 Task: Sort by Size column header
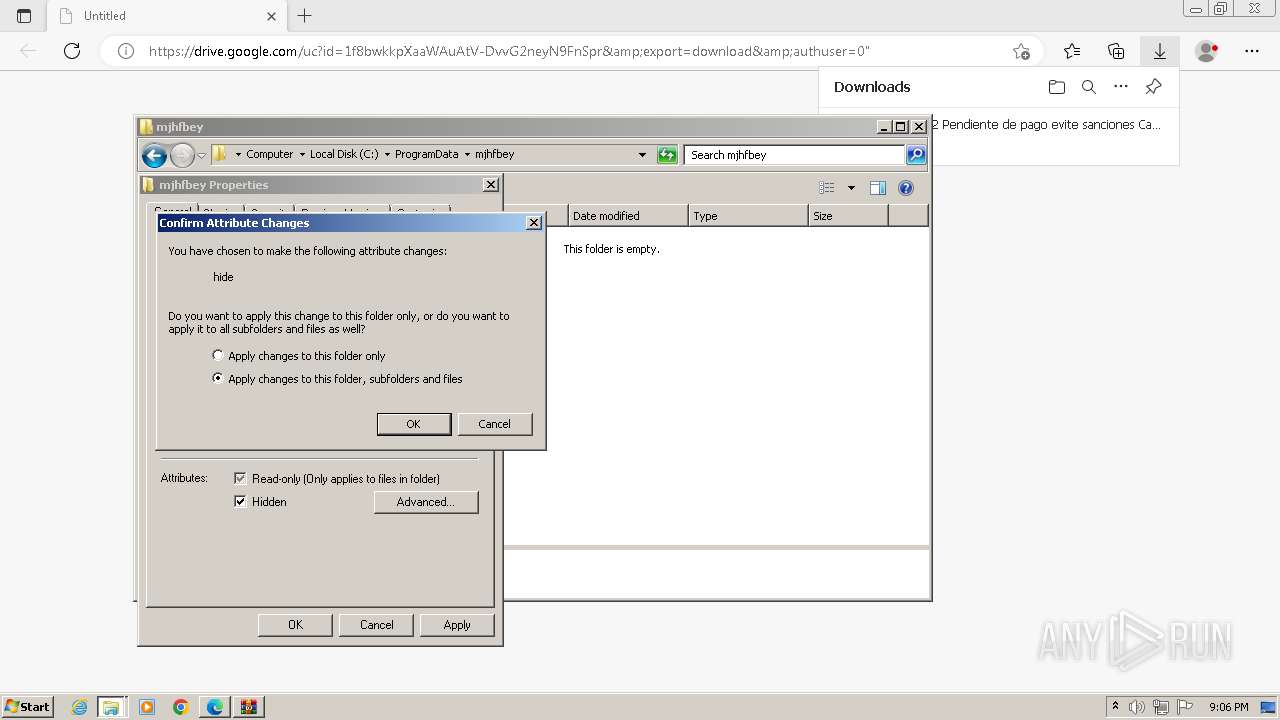pos(848,216)
